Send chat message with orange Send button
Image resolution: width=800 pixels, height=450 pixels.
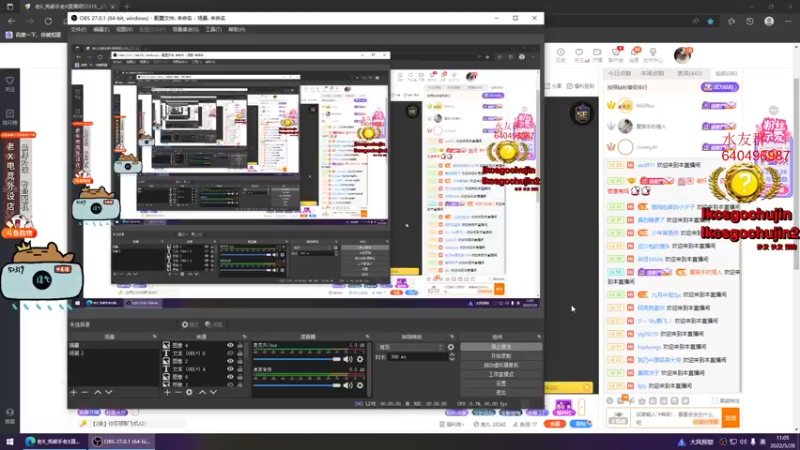click(x=731, y=418)
